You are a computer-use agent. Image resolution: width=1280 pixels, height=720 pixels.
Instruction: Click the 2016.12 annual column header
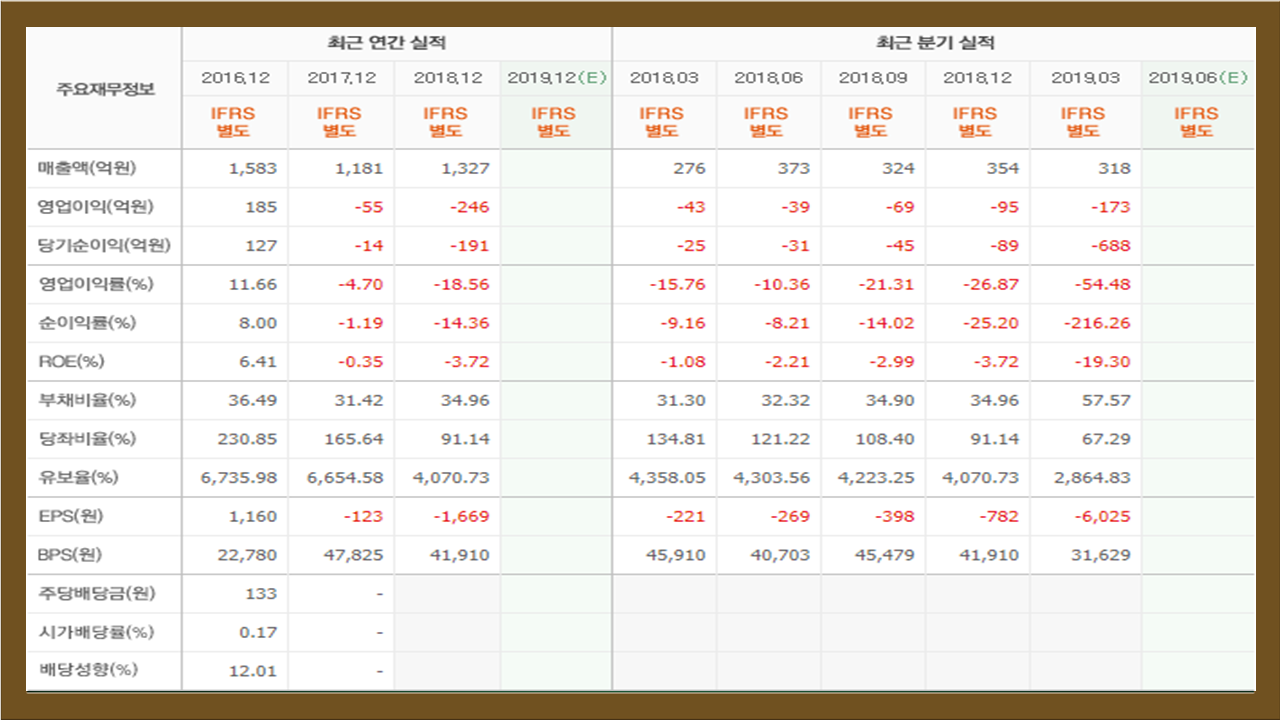tap(235, 78)
